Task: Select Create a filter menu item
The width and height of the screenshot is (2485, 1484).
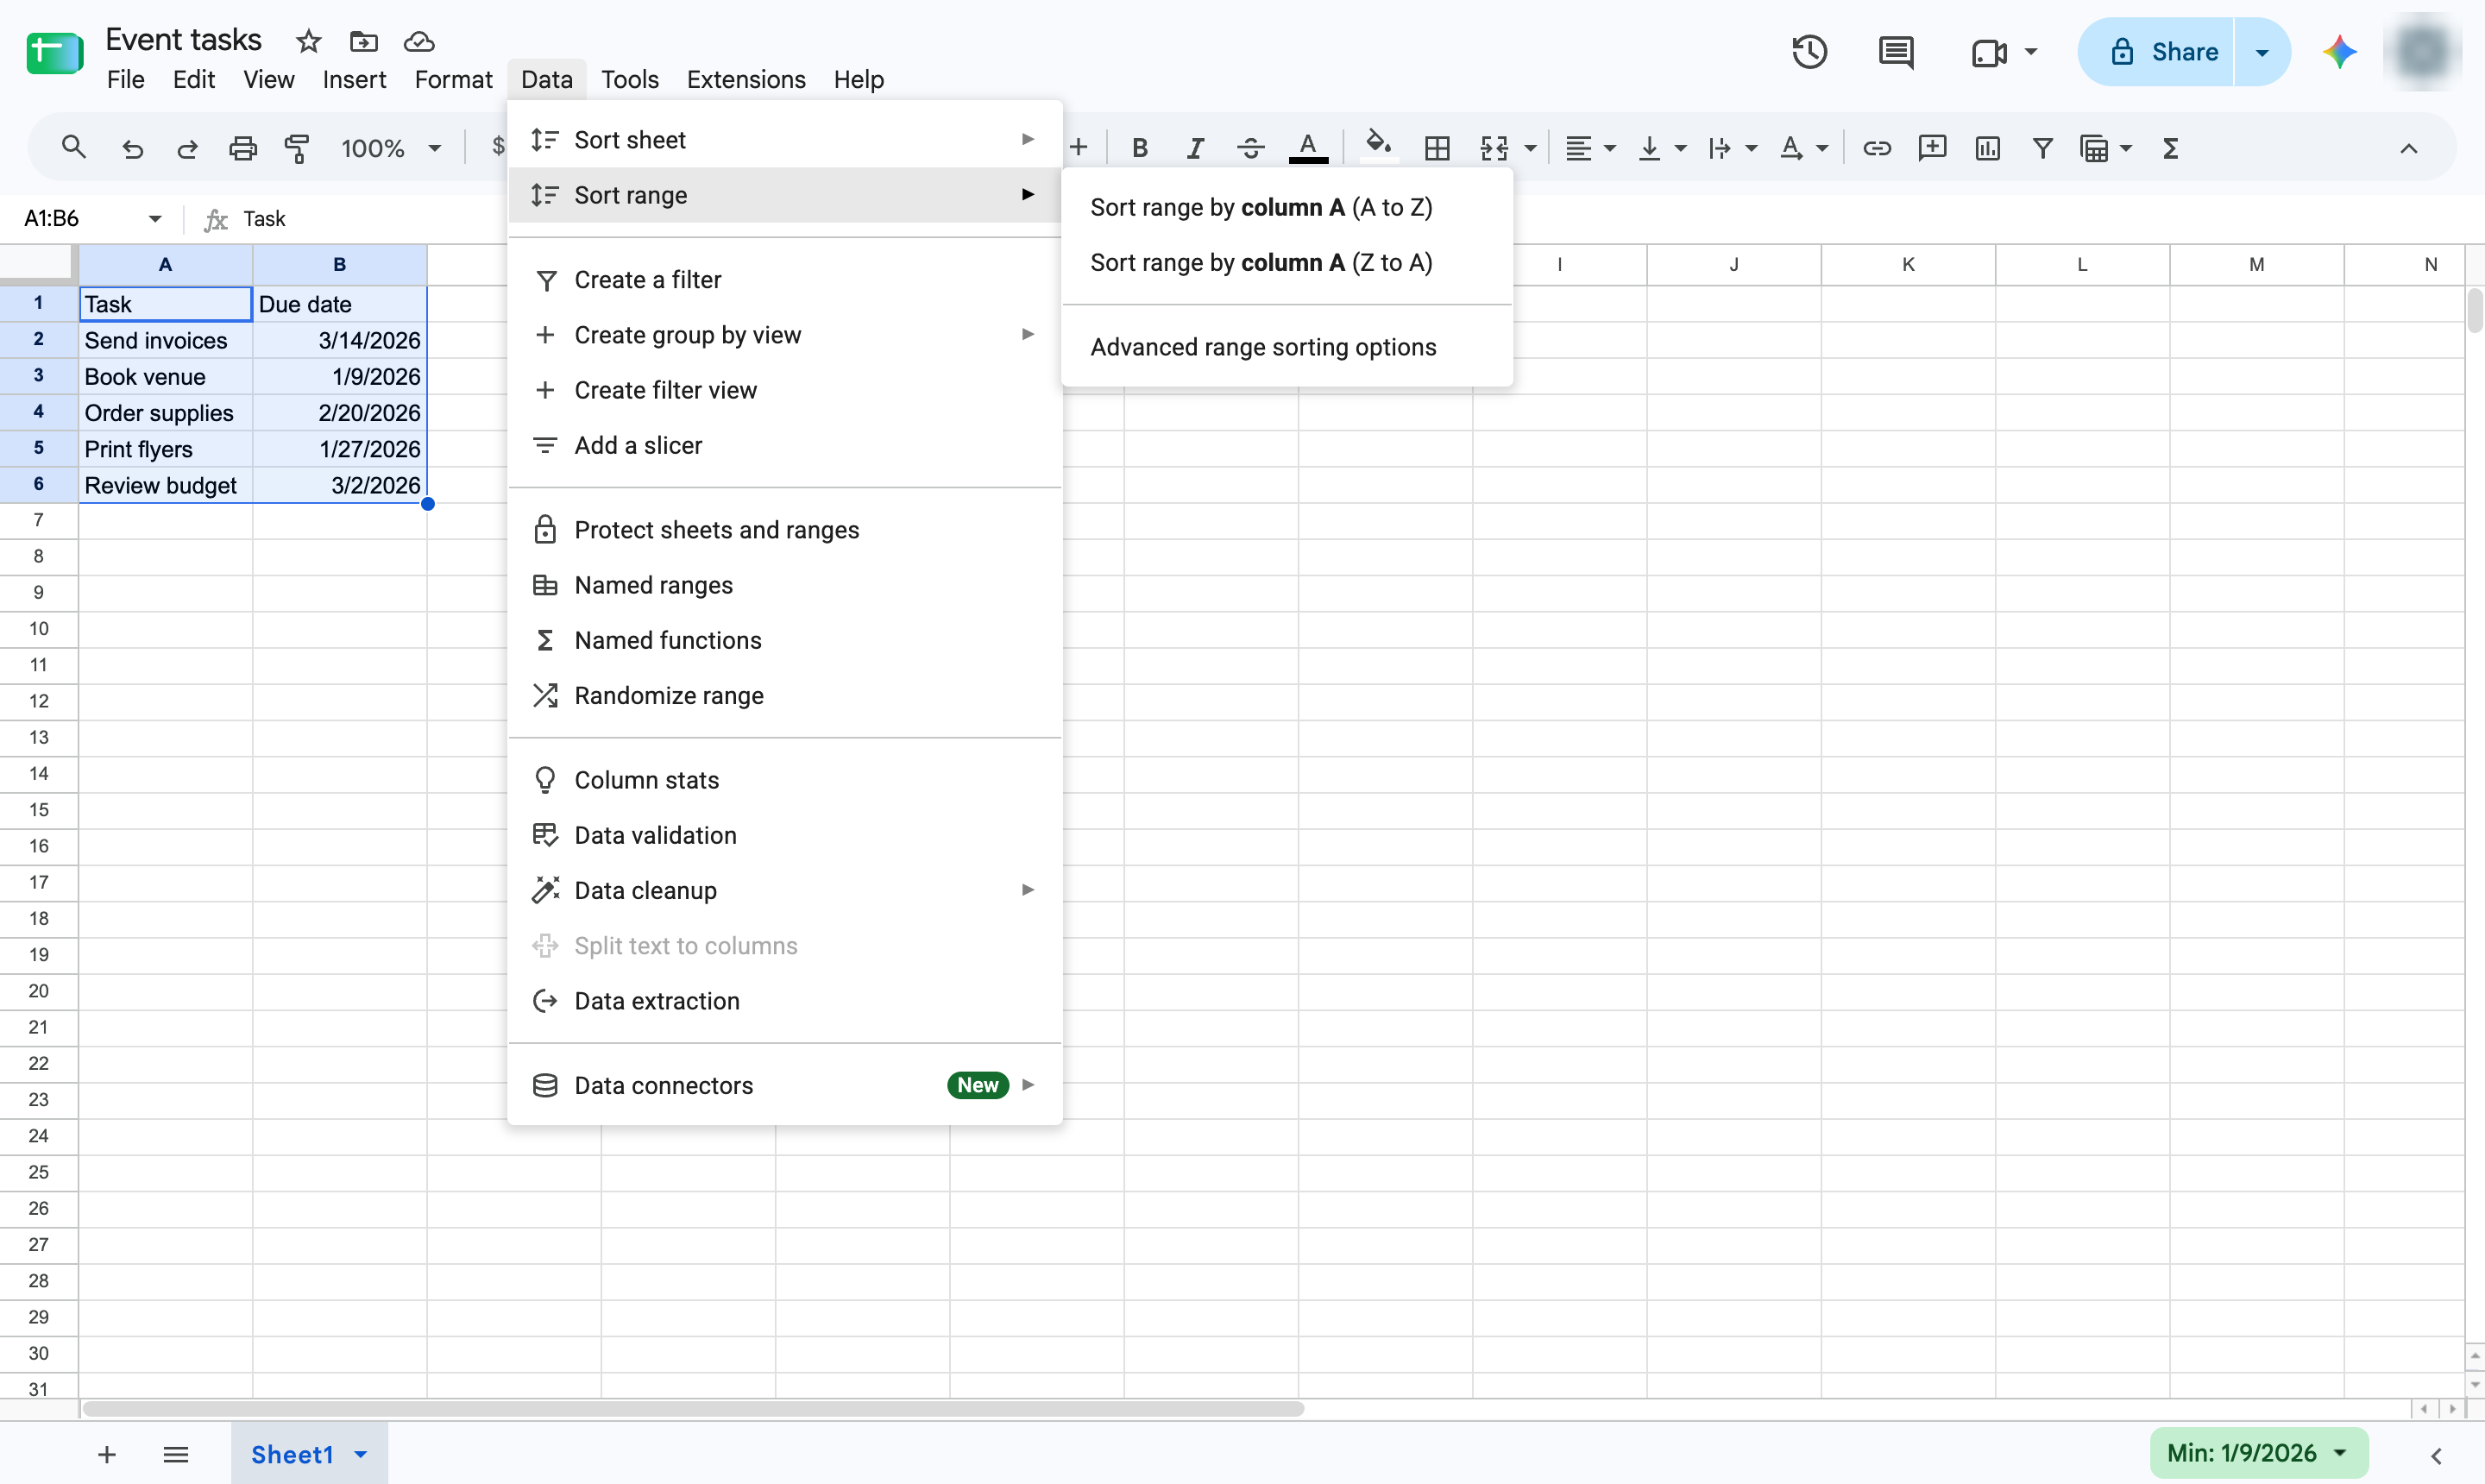Action: pyautogui.click(x=784, y=280)
